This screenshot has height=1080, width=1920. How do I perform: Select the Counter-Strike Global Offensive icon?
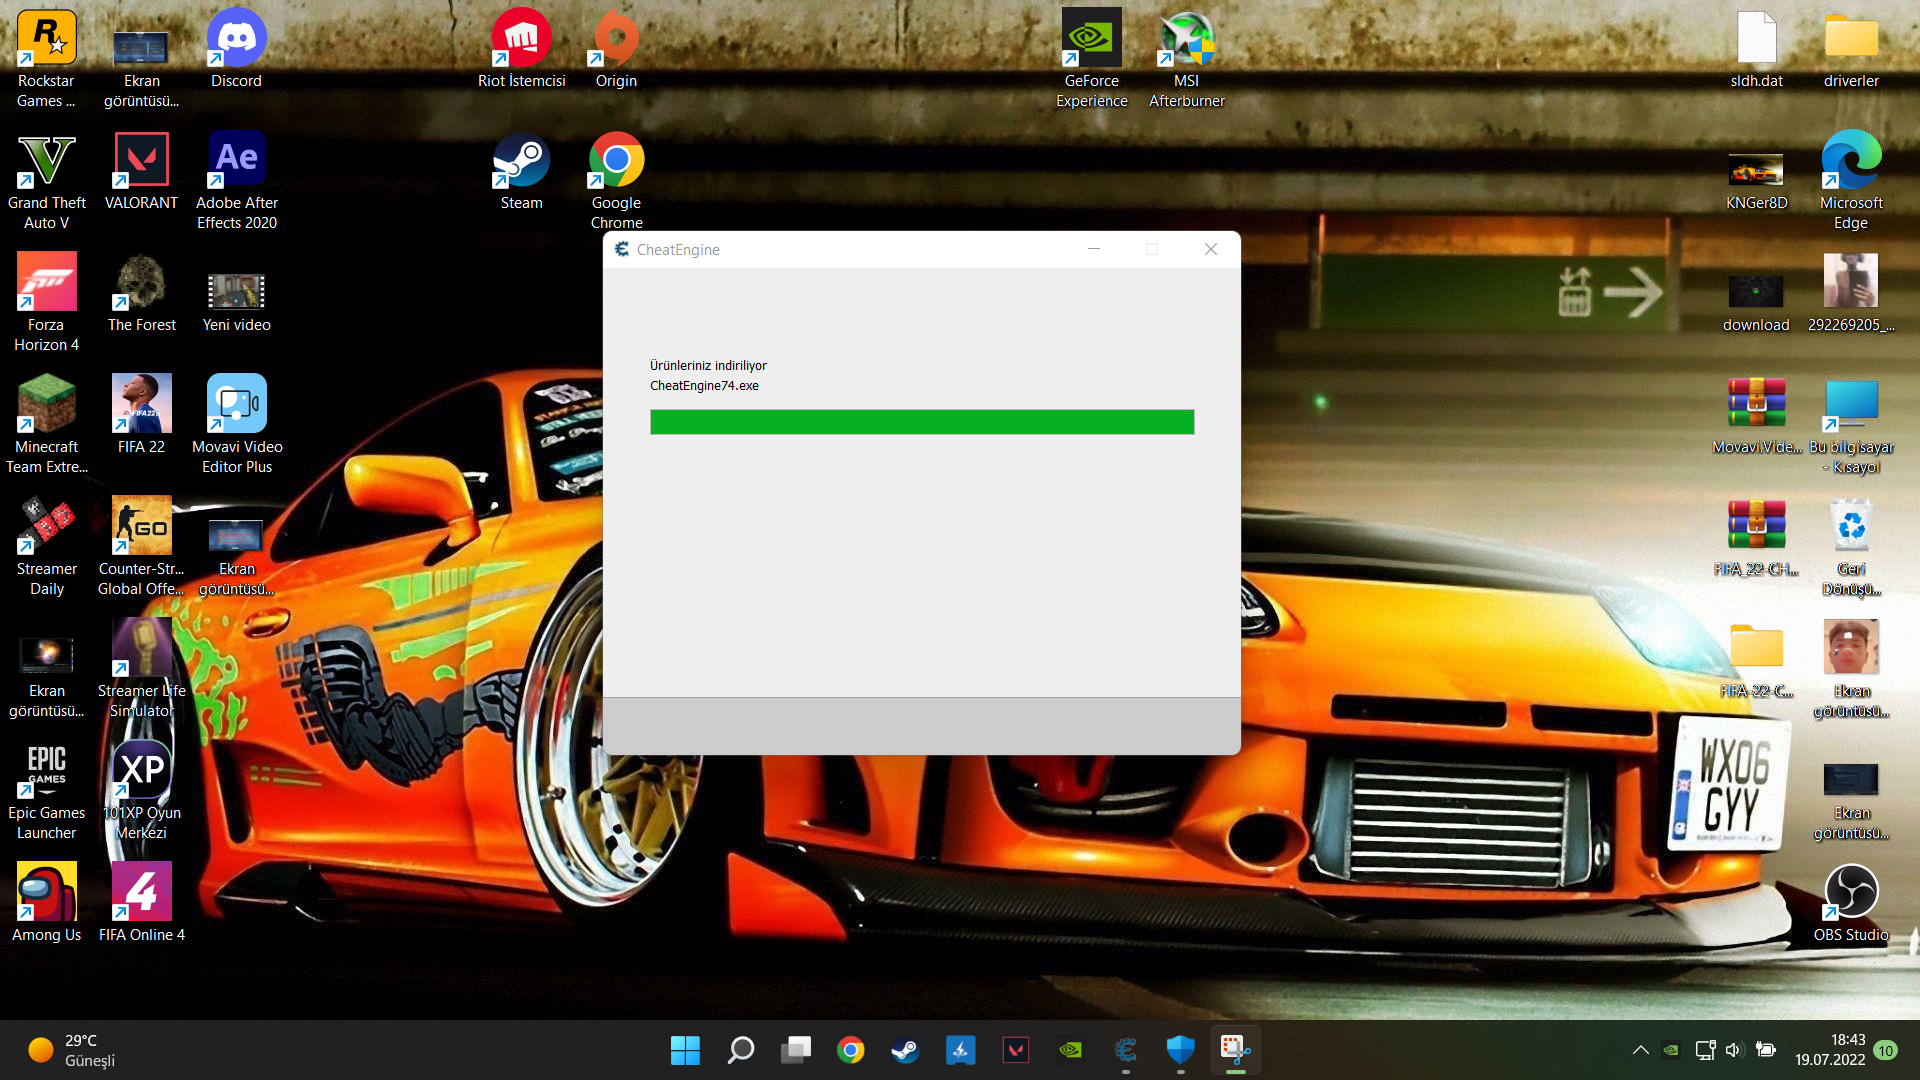coord(141,527)
